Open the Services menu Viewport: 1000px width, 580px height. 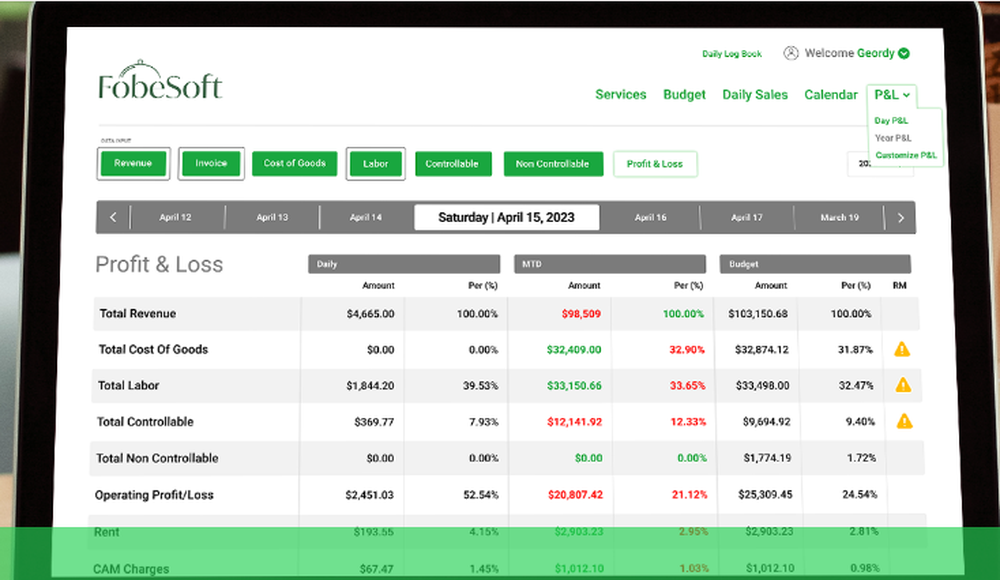coord(621,94)
